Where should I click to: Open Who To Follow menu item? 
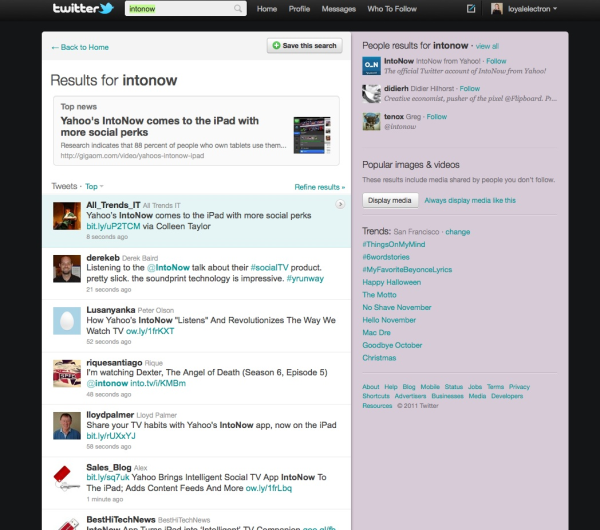coord(394,9)
